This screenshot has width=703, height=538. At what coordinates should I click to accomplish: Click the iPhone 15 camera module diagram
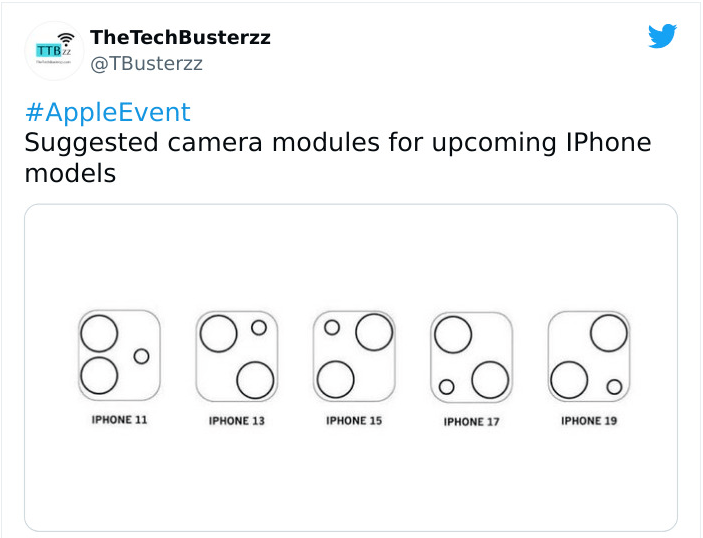pyautogui.click(x=354, y=356)
